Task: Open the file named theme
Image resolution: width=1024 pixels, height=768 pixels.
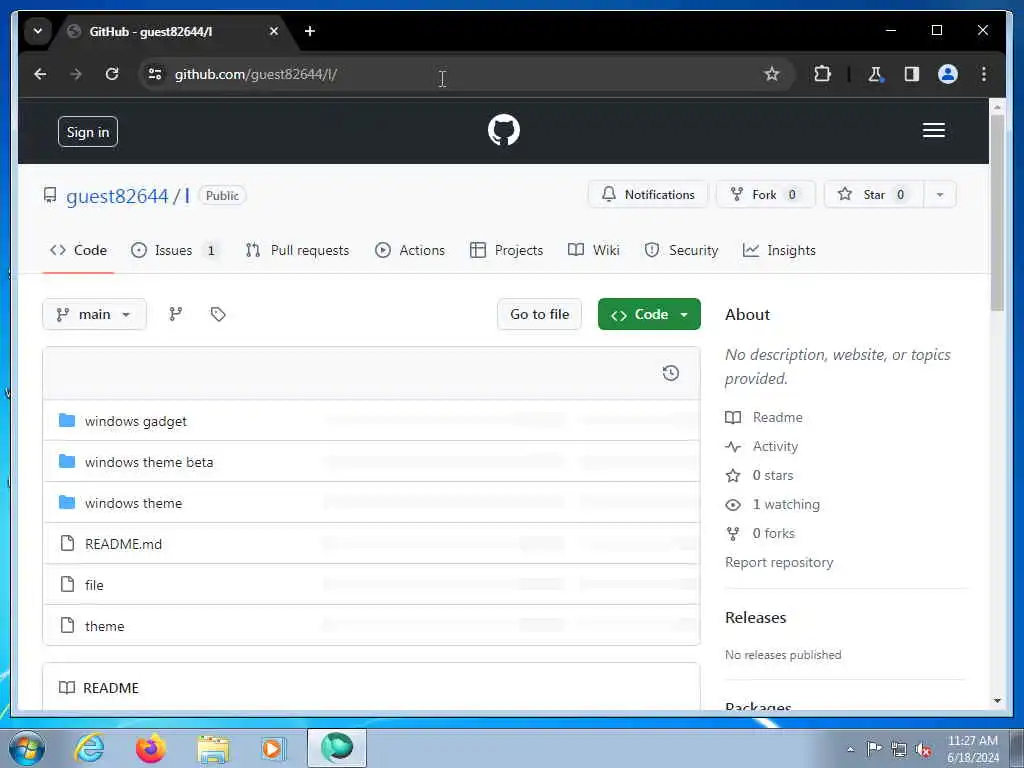Action: (x=104, y=626)
